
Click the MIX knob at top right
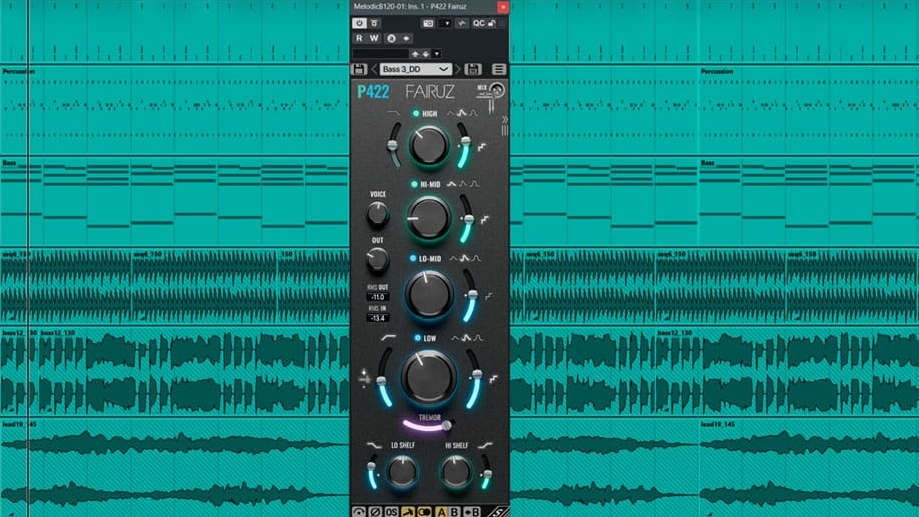pos(497,90)
